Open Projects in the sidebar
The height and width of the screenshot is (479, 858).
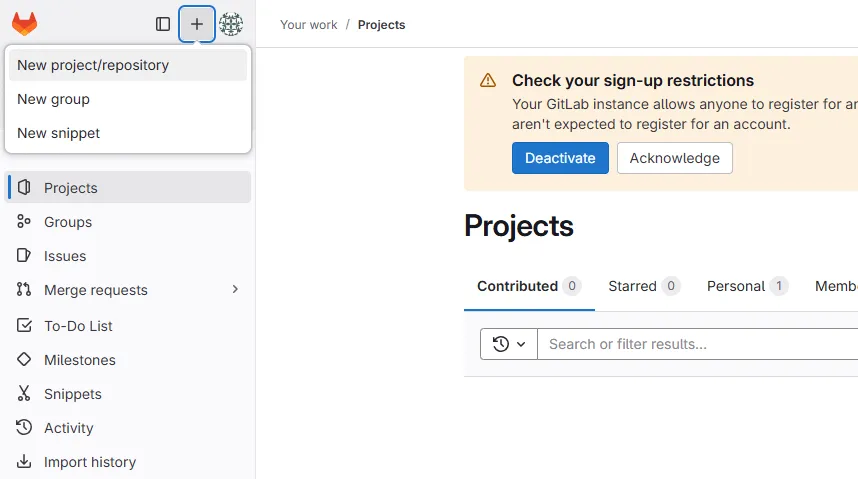(x=70, y=188)
